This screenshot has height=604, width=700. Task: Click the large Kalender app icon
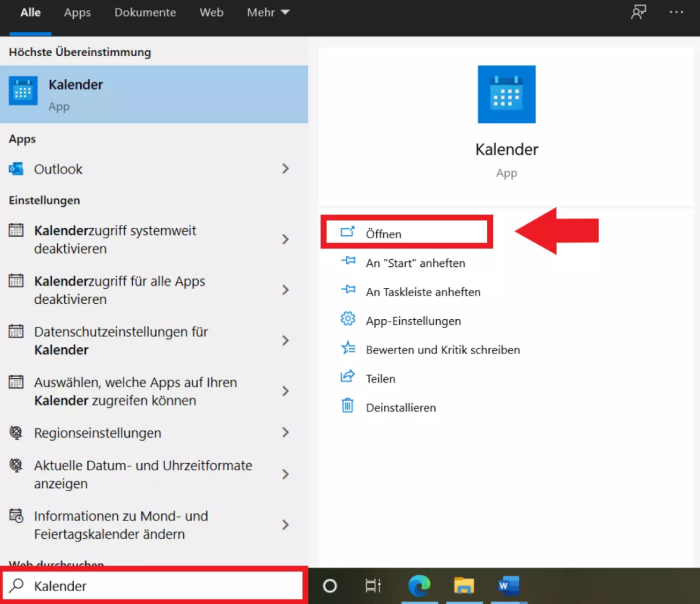tap(506, 95)
